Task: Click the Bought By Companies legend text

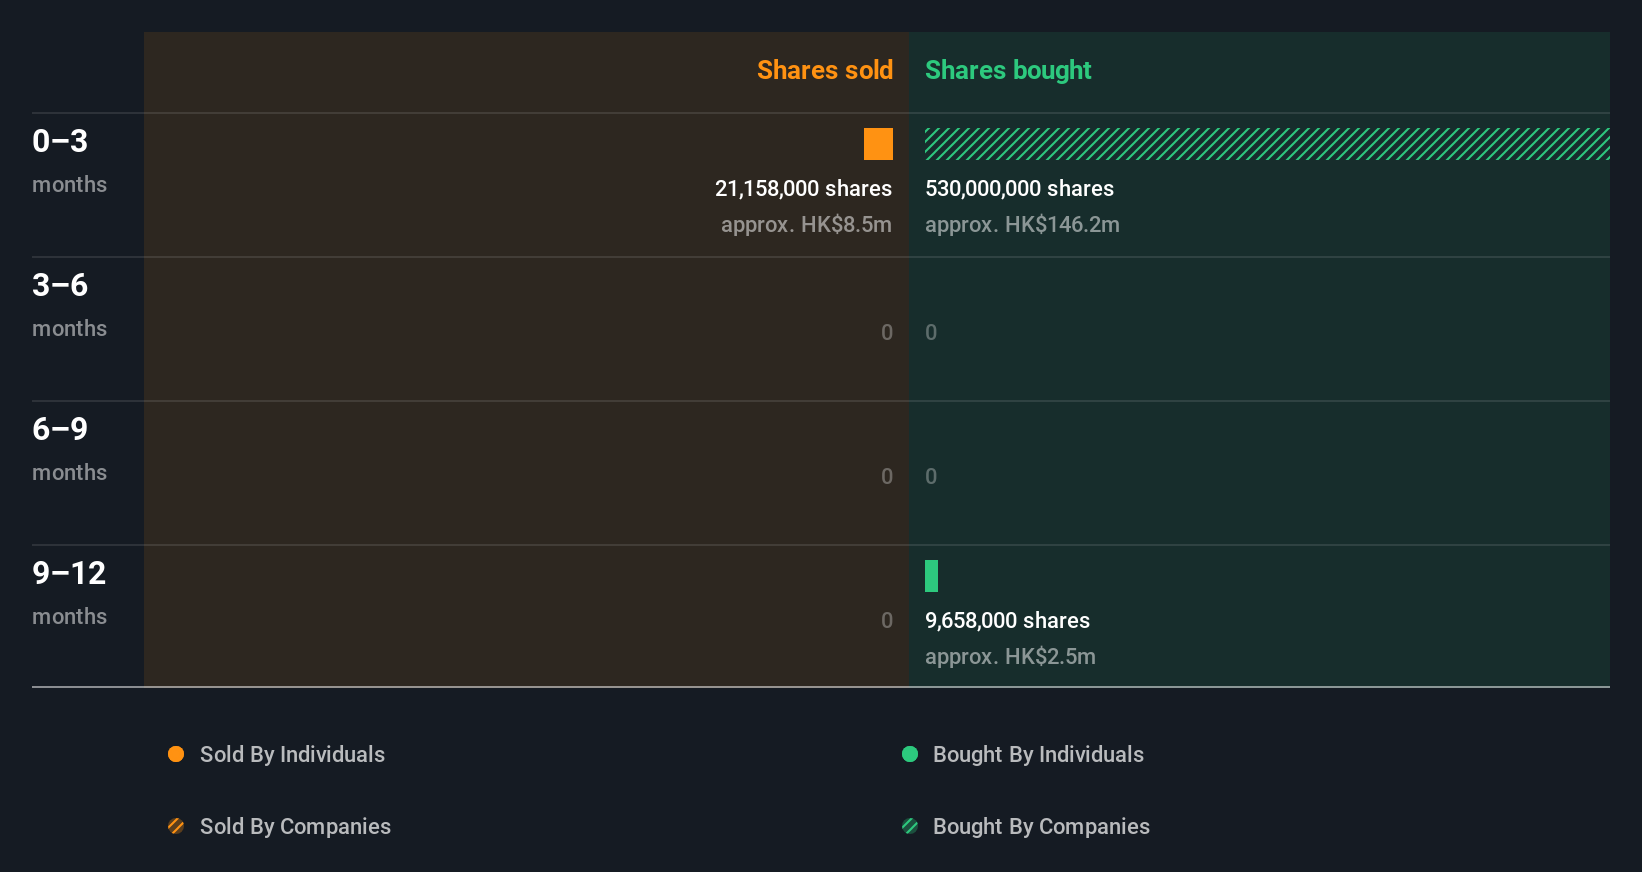Action: (x=1041, y=826)
